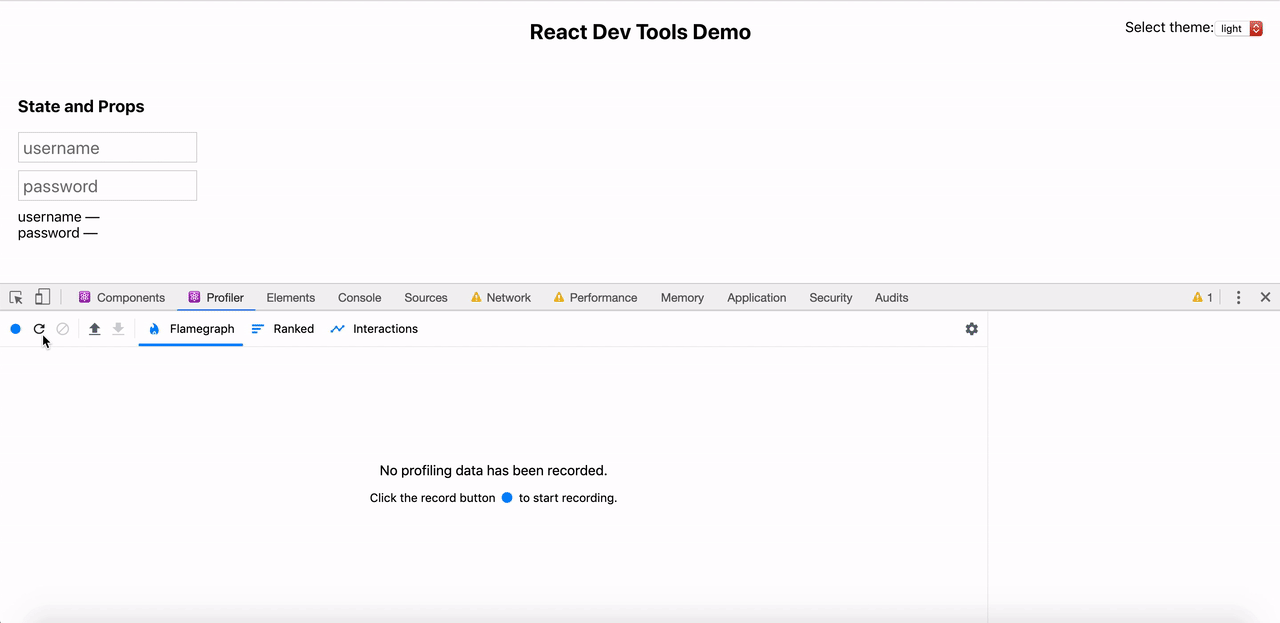This screenshot has height=623, width=1280.
Task: Open the Application tab
Action: click(x=757, y=298)
